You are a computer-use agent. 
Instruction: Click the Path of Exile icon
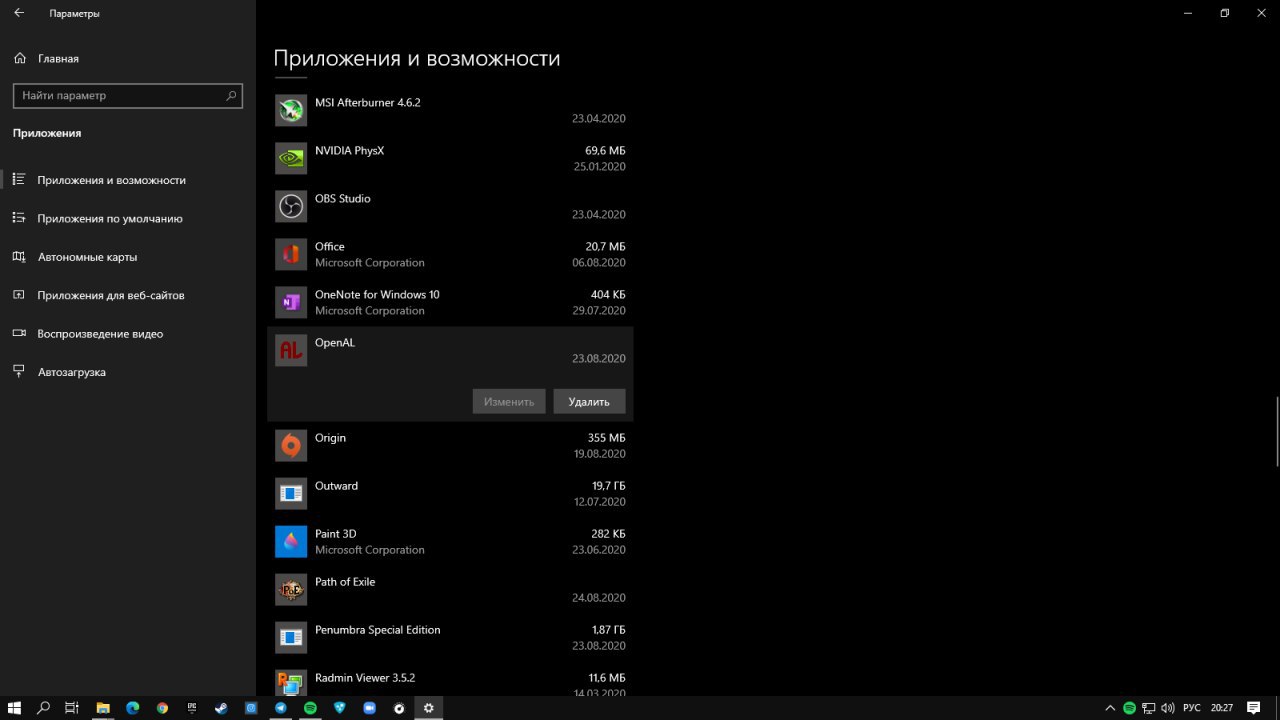pos(291,589)
